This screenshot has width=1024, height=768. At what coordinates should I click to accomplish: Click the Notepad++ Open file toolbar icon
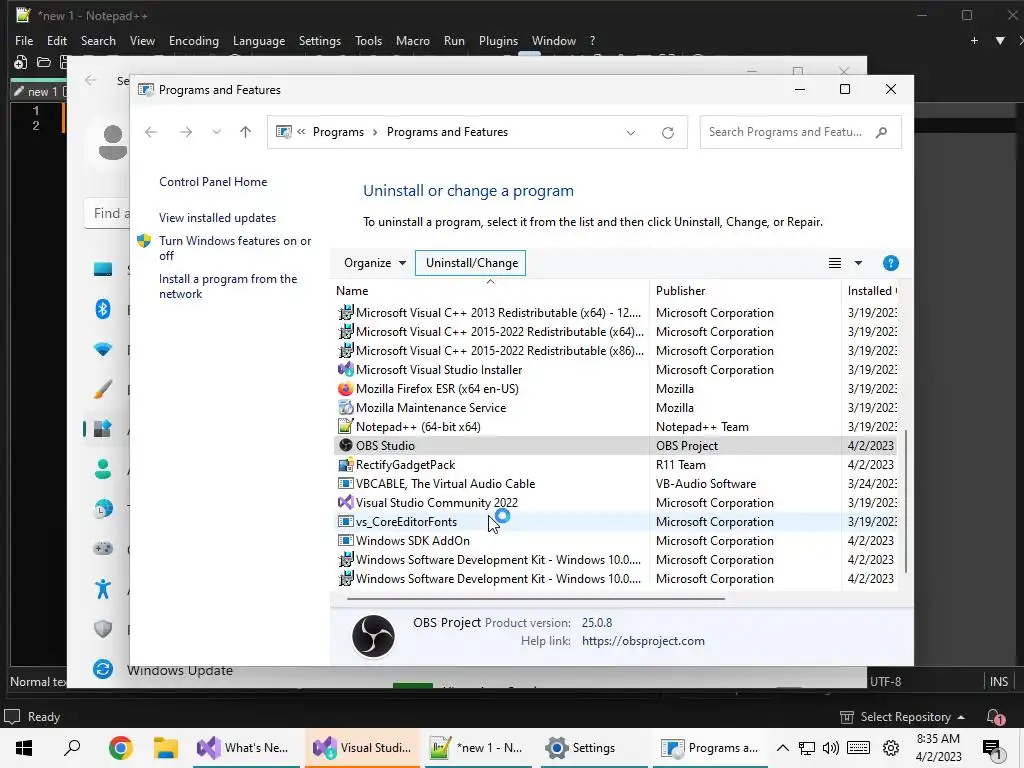click(x=44, y=63)
